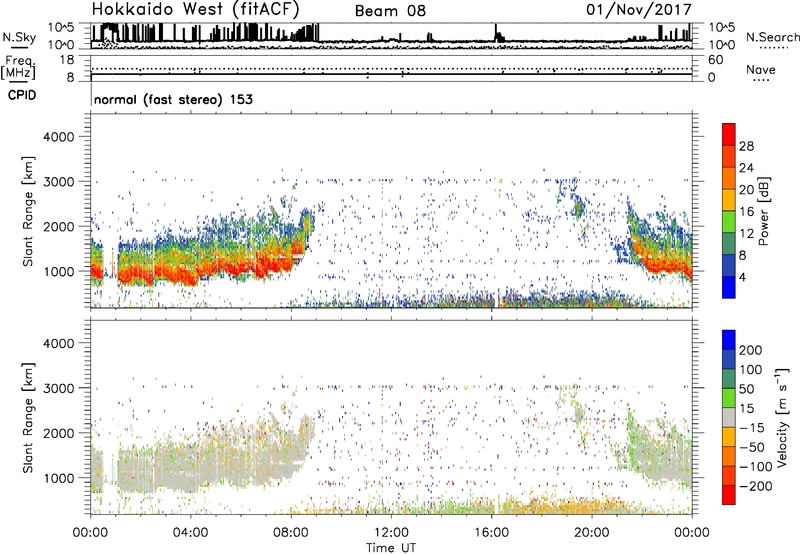This screenshot has width=800, height=554.
Task: Click the '18' frequency axis tick
Action: tap(67, 60)
